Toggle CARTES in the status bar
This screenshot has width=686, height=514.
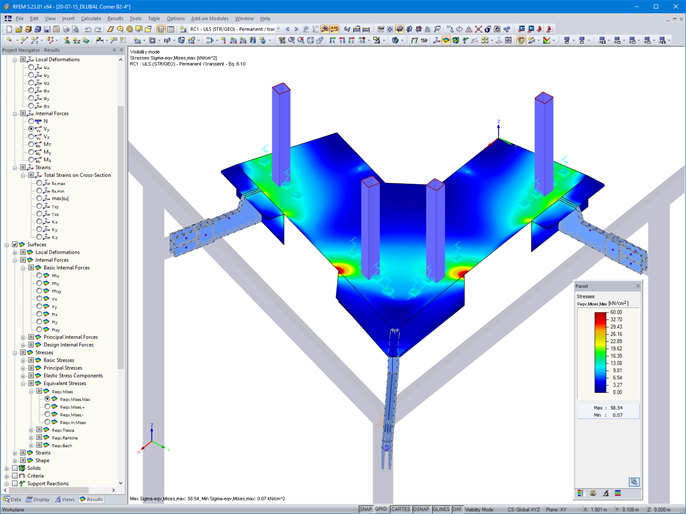[x=400, y=510]
